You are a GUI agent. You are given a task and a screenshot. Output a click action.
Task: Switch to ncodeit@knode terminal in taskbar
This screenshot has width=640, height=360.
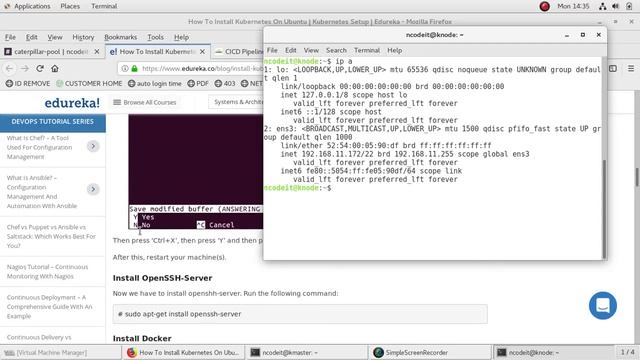pos(554,352)
